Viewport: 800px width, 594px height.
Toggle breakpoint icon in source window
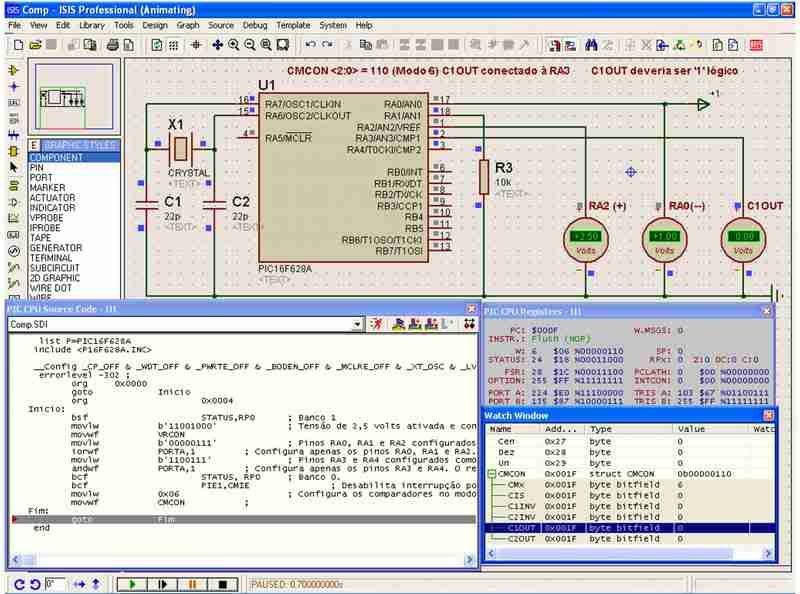pos(469,324)
